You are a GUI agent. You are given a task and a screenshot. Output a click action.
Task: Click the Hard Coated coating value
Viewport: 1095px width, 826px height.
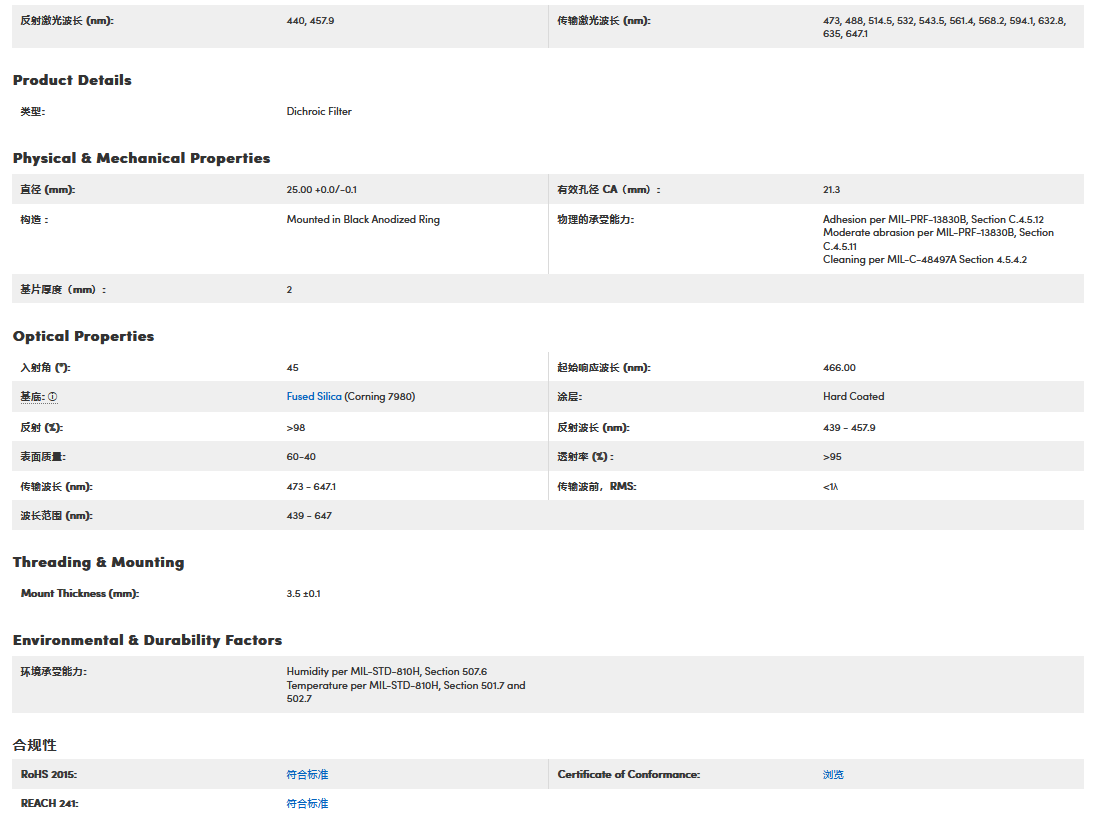853,397
